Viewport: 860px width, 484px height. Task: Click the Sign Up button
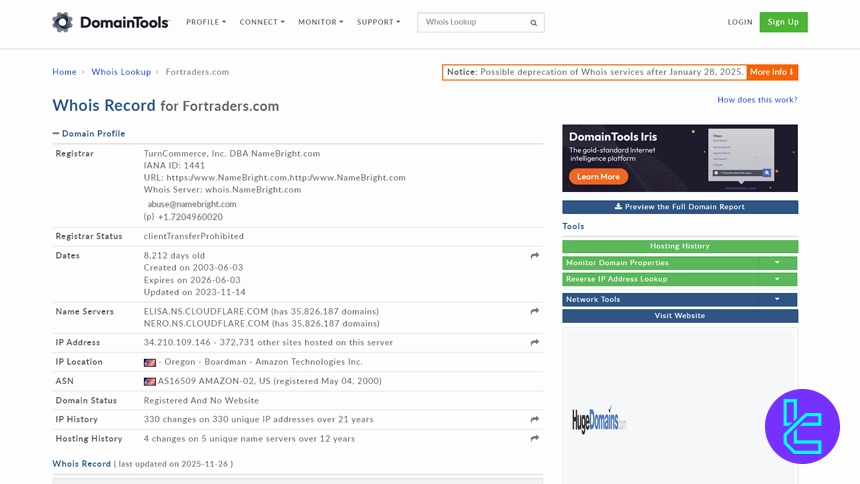[783, 22]
